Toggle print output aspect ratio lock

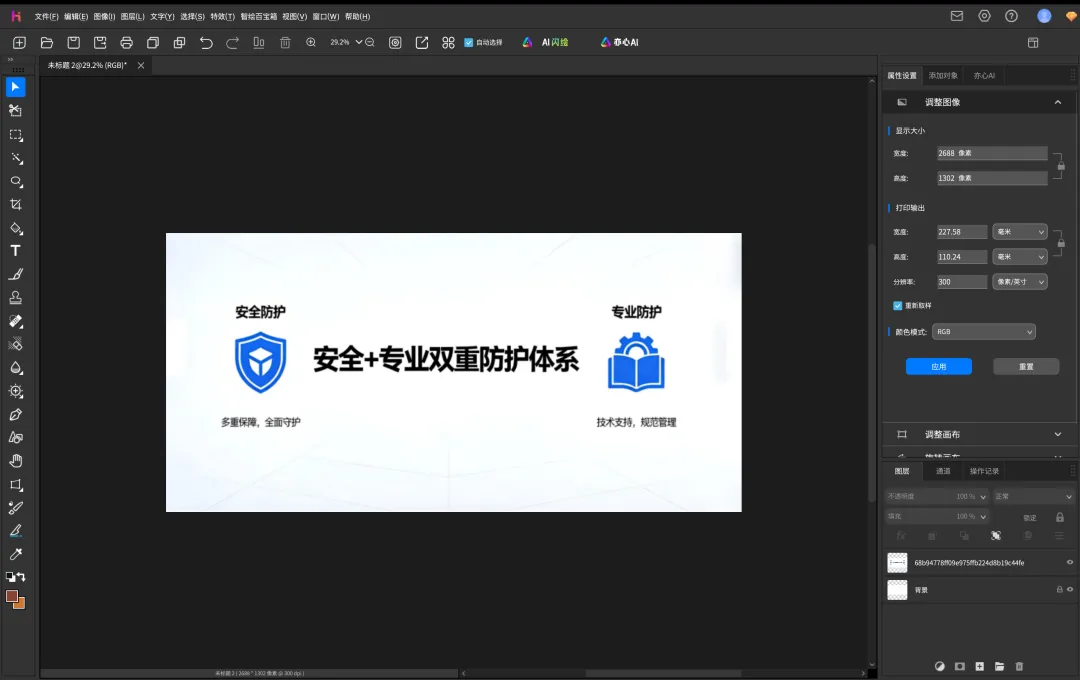point(1061,243)
